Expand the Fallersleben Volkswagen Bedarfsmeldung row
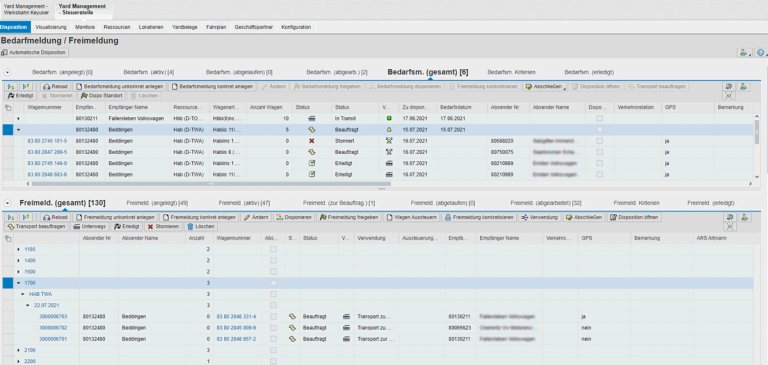 [19, 119]
